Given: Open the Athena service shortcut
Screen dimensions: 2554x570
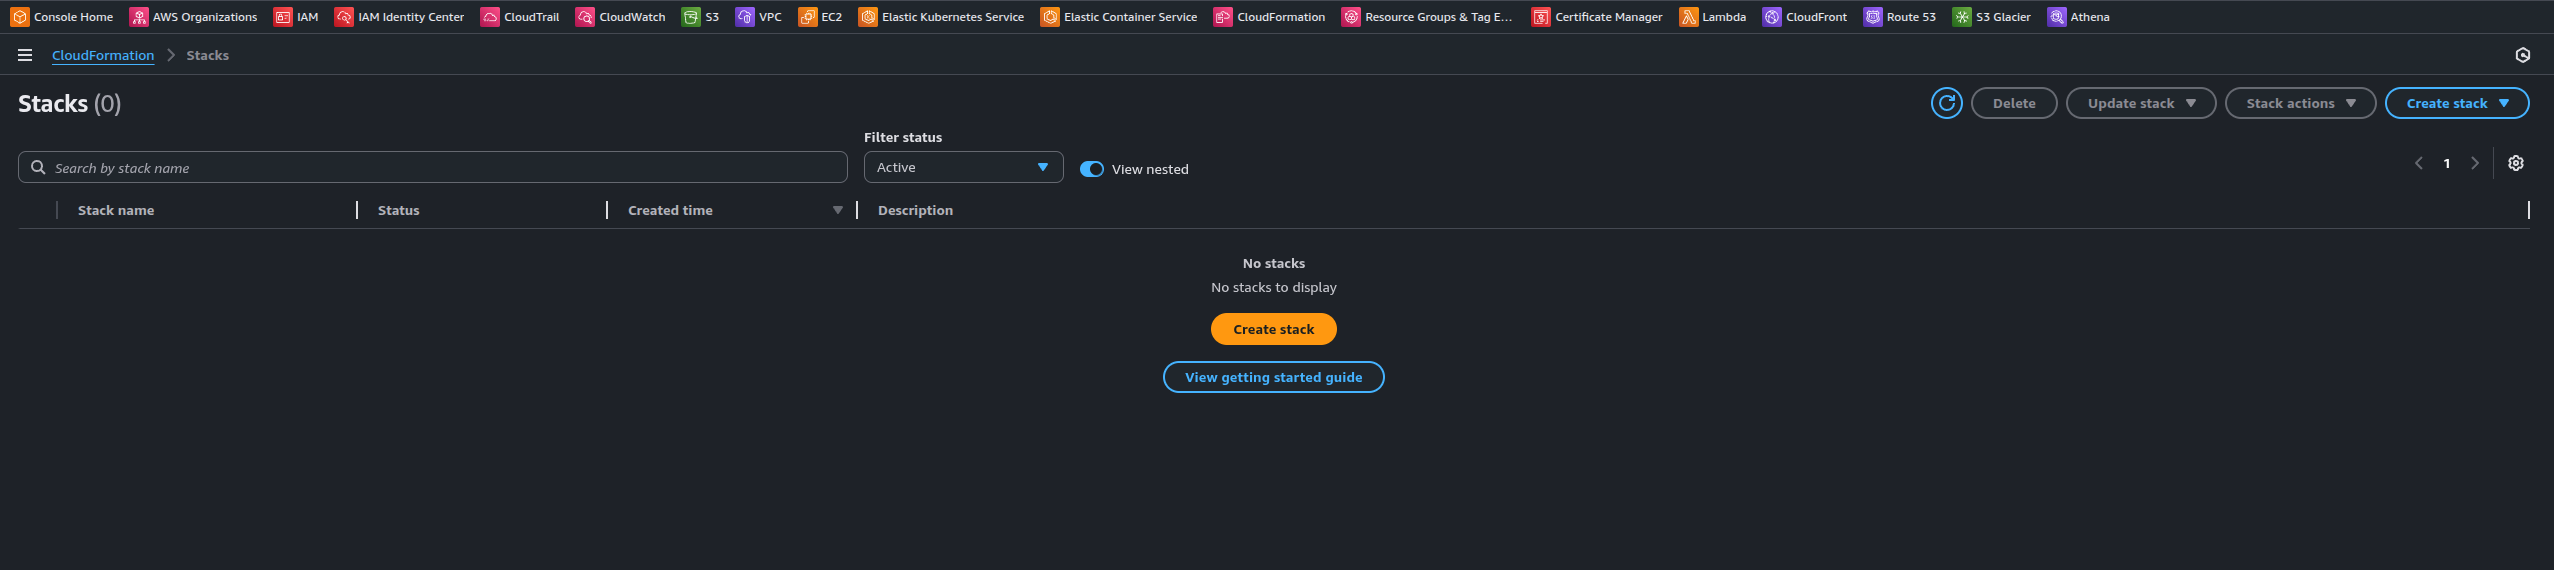Looking at the screenshot, I should (x=2078, y=17).
